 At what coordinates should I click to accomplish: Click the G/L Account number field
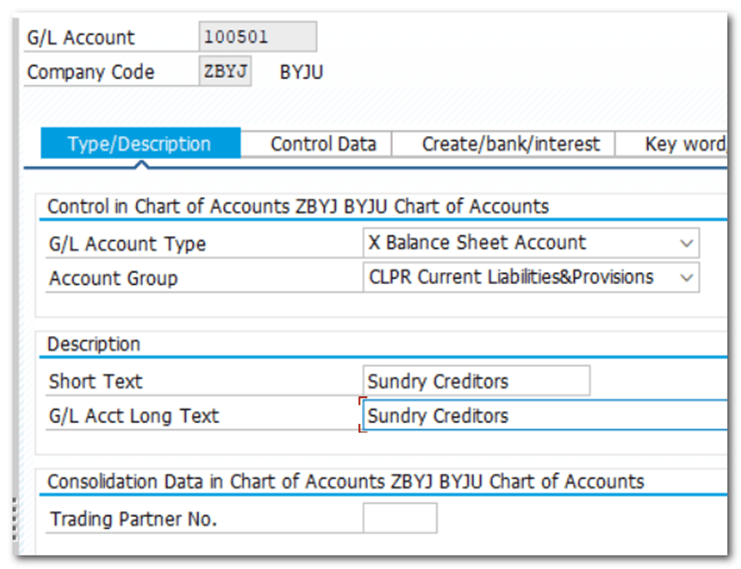click(x=258, y=37)
